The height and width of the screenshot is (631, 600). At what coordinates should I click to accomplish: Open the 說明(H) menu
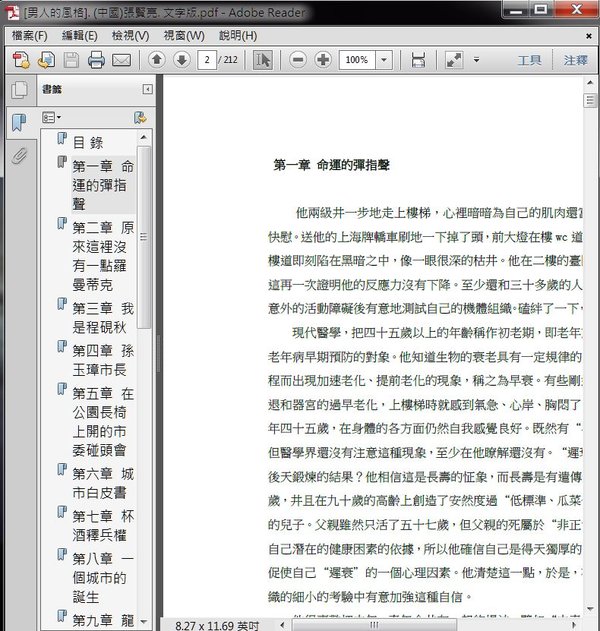click(x=238, y=36)
